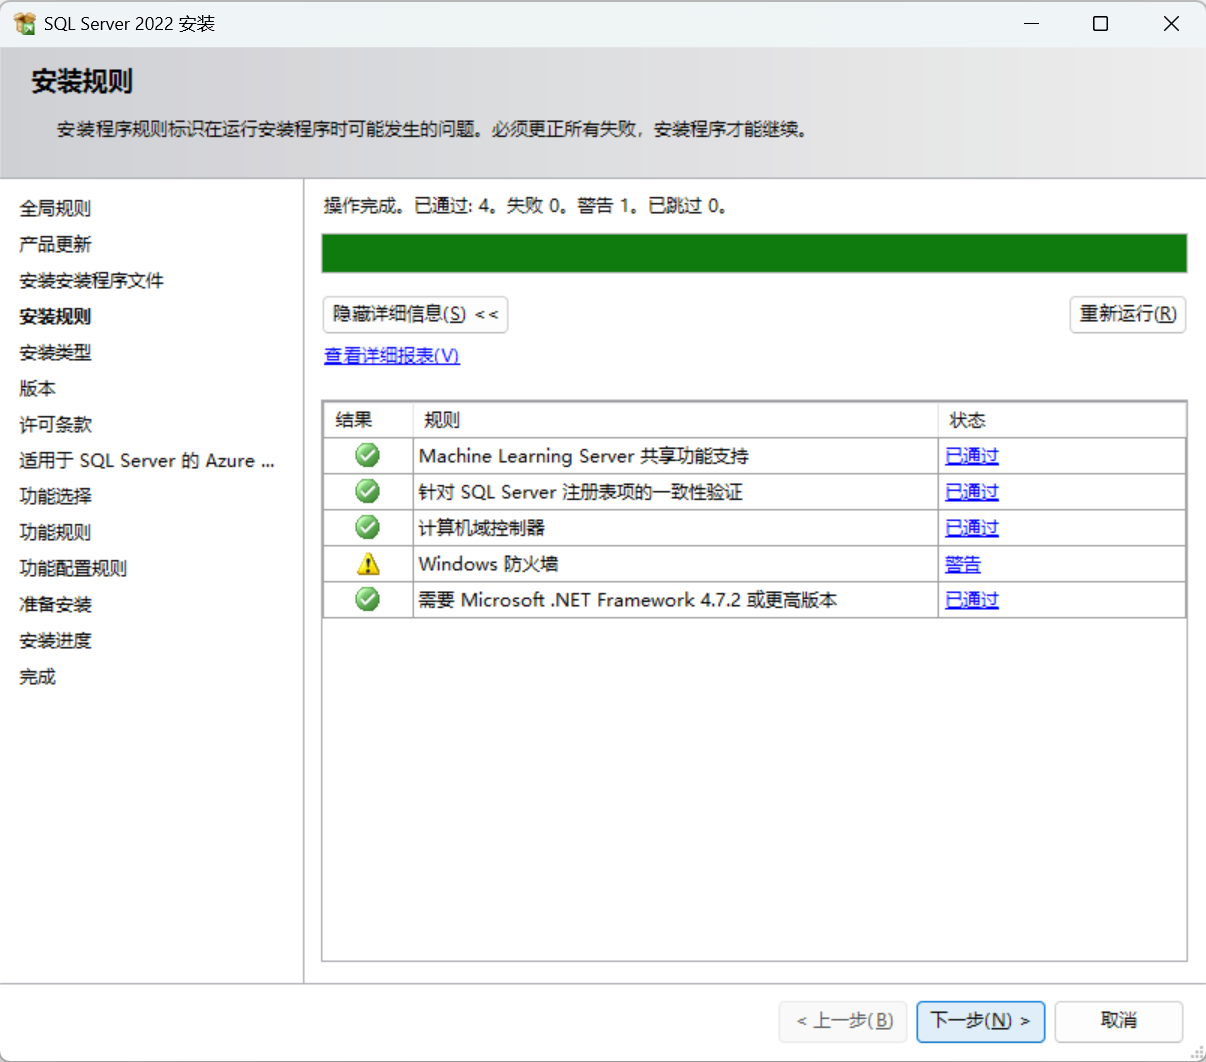The height and width of the screenshot is (1062, 1206).
Task: Click the 上一步(B) button
Action: point(843,1021)
